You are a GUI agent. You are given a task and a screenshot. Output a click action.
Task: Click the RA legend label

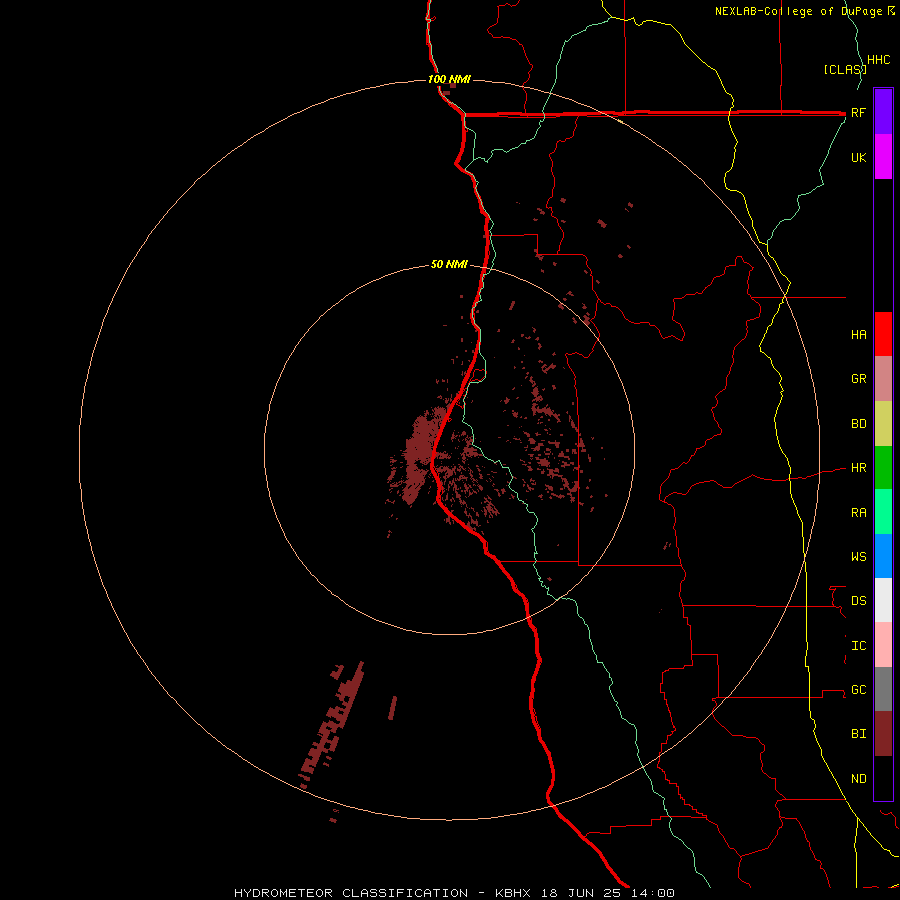pos(858,512)
